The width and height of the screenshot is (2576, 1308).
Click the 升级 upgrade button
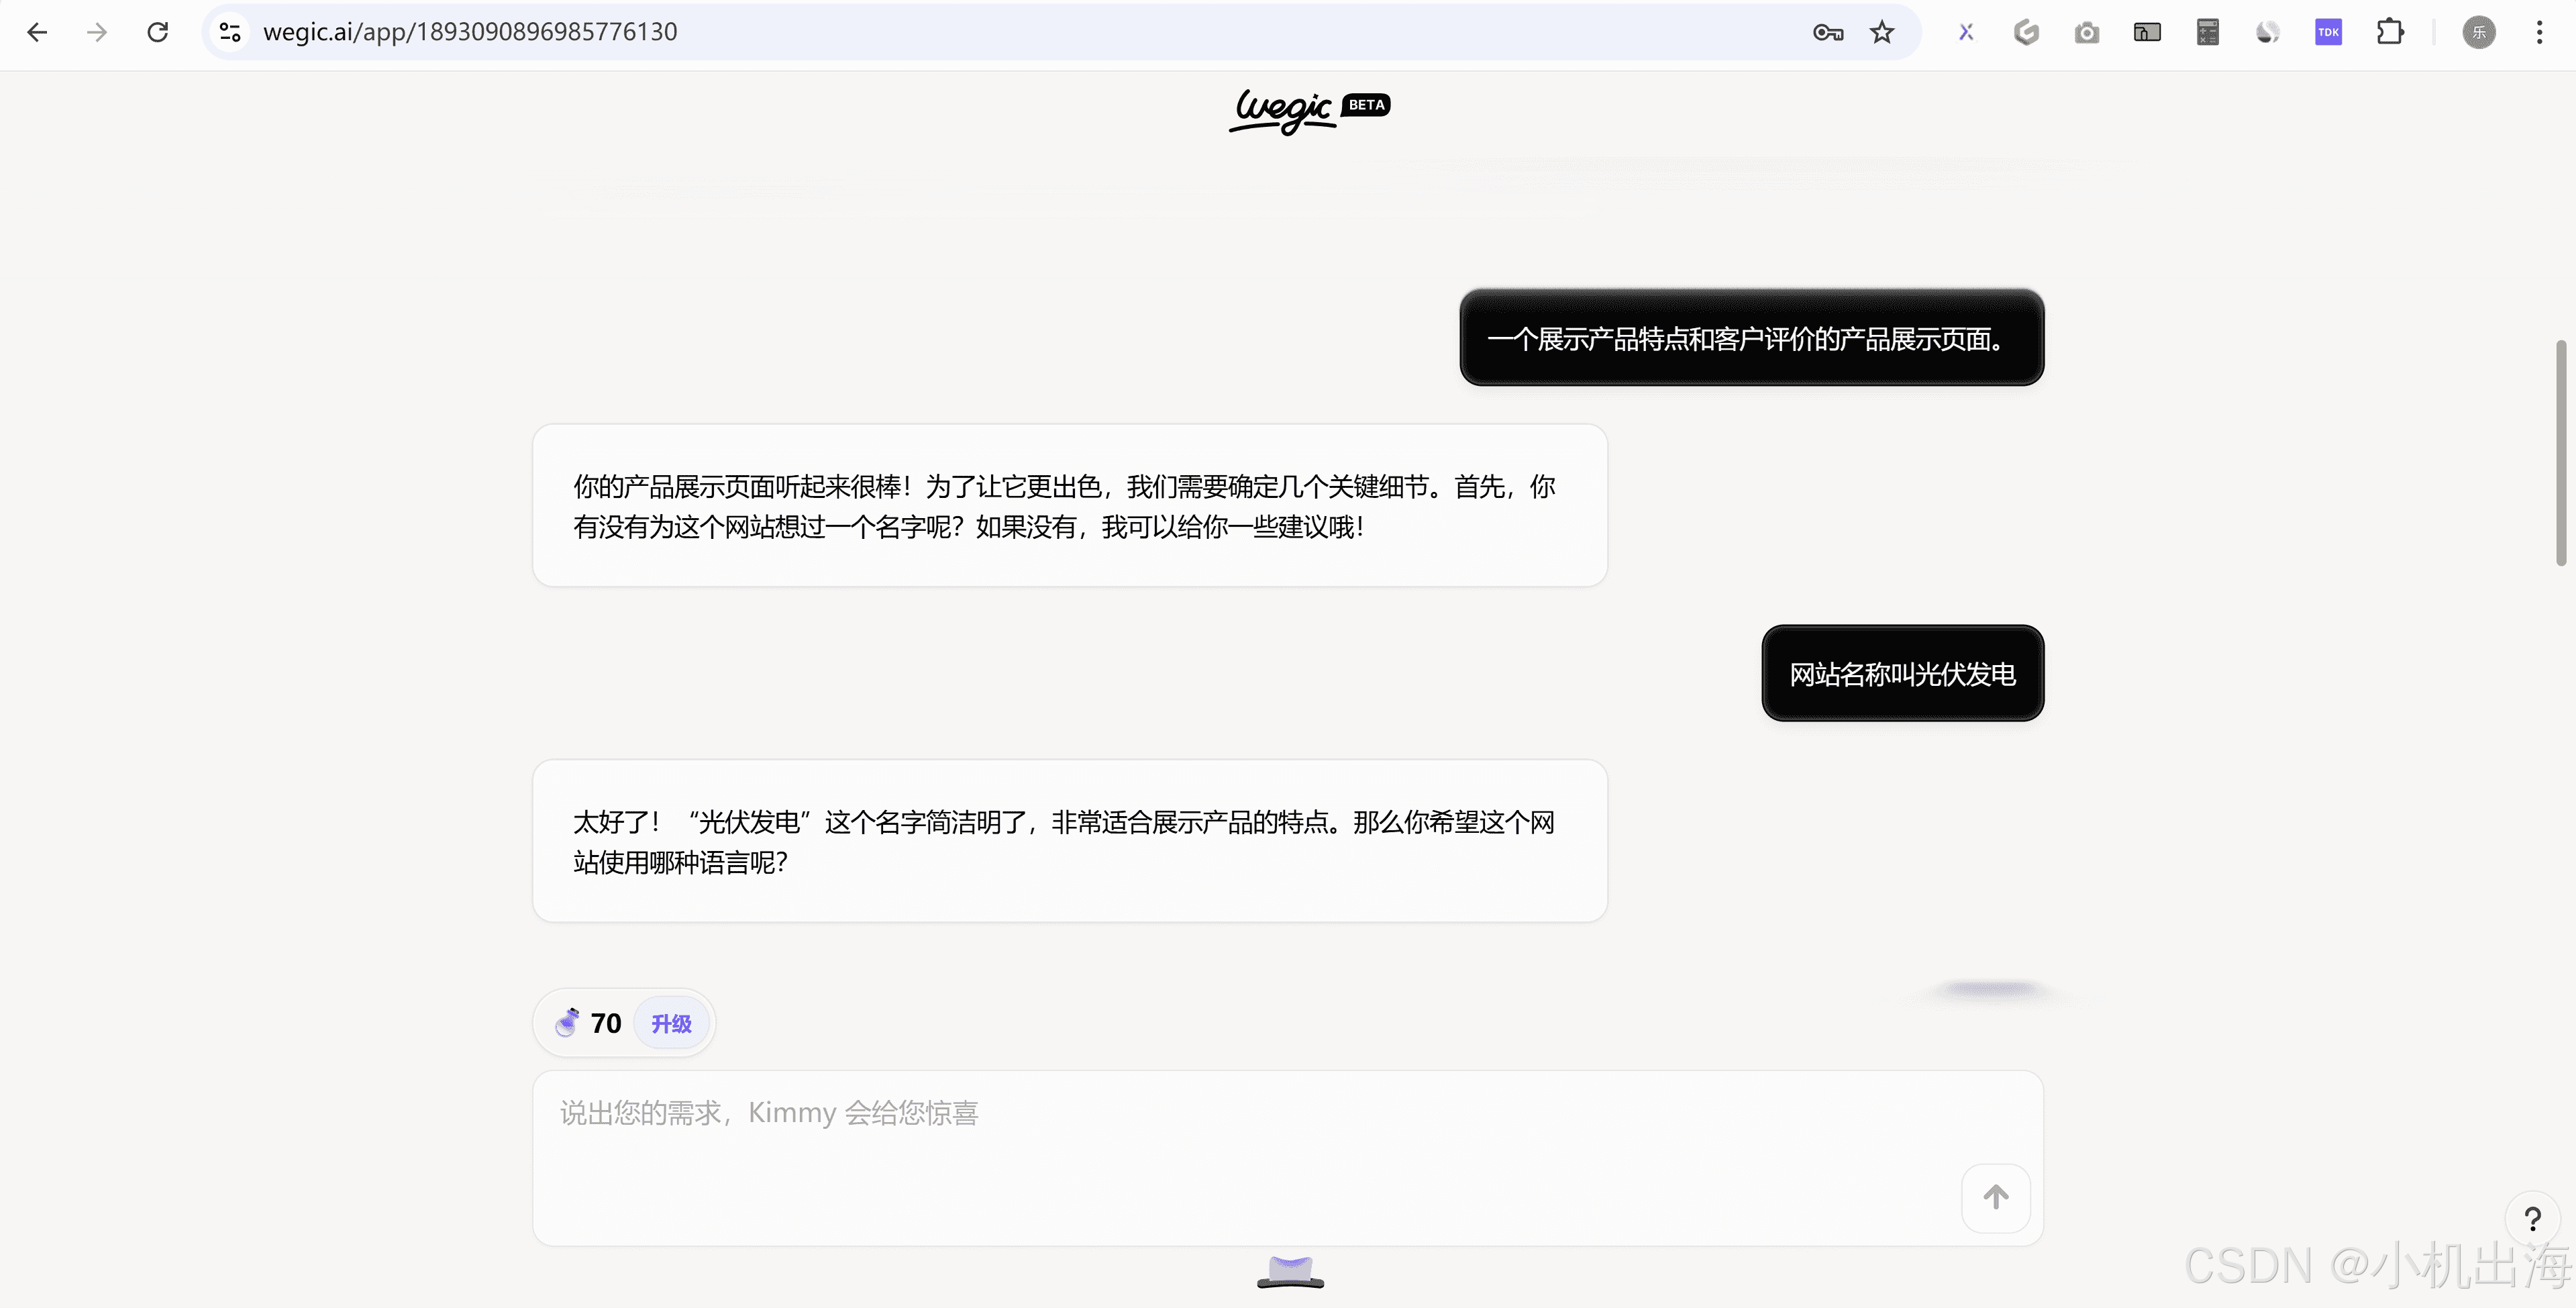(671, 1023)
